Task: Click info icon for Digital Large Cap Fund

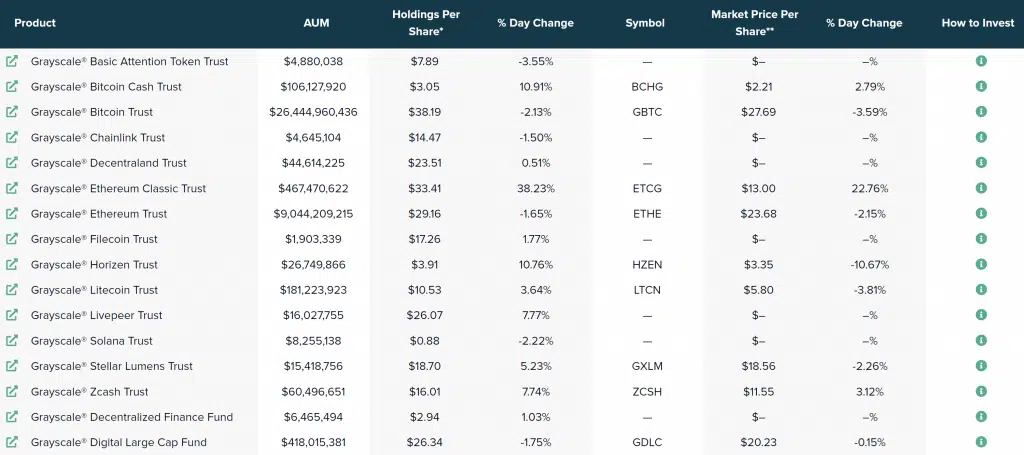Action: pyautogui.click(x=981, y=442)
